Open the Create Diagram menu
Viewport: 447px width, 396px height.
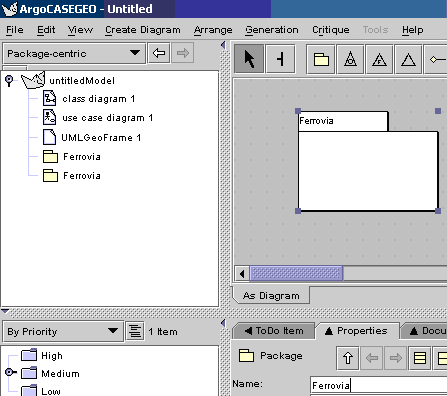point(143,30)
